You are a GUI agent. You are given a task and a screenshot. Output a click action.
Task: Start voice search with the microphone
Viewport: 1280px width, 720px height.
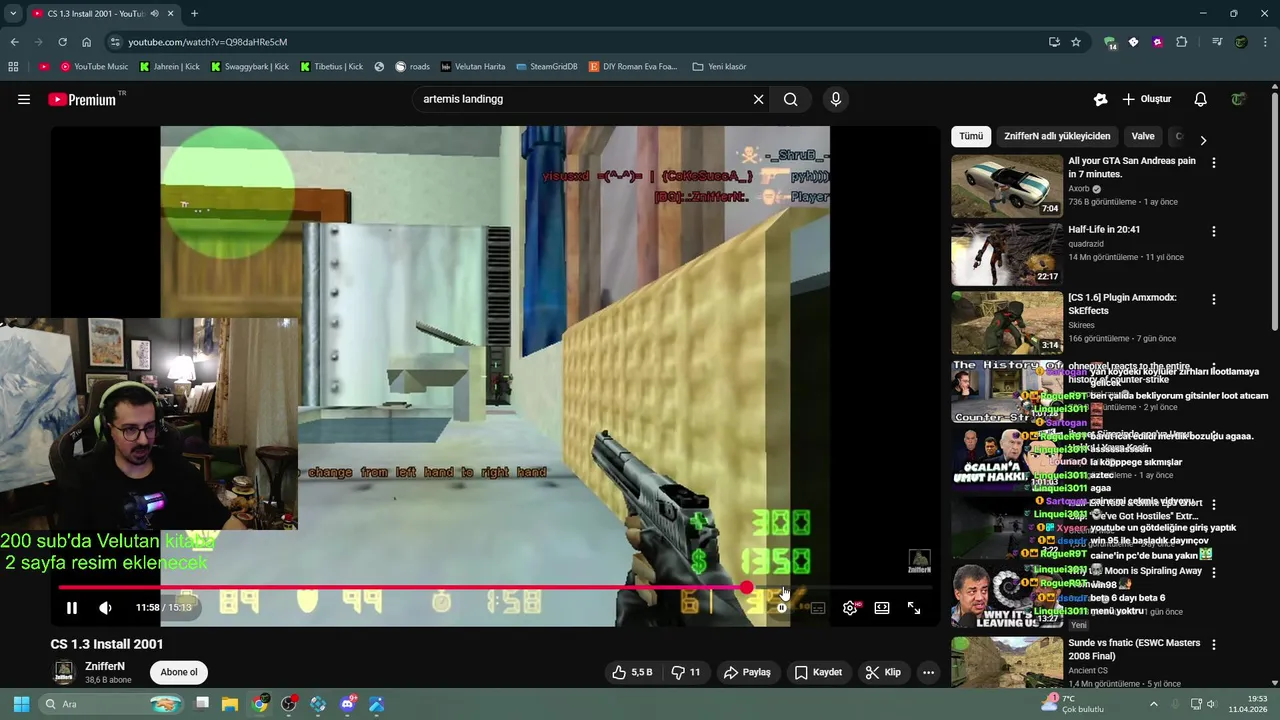pos(836,99)
